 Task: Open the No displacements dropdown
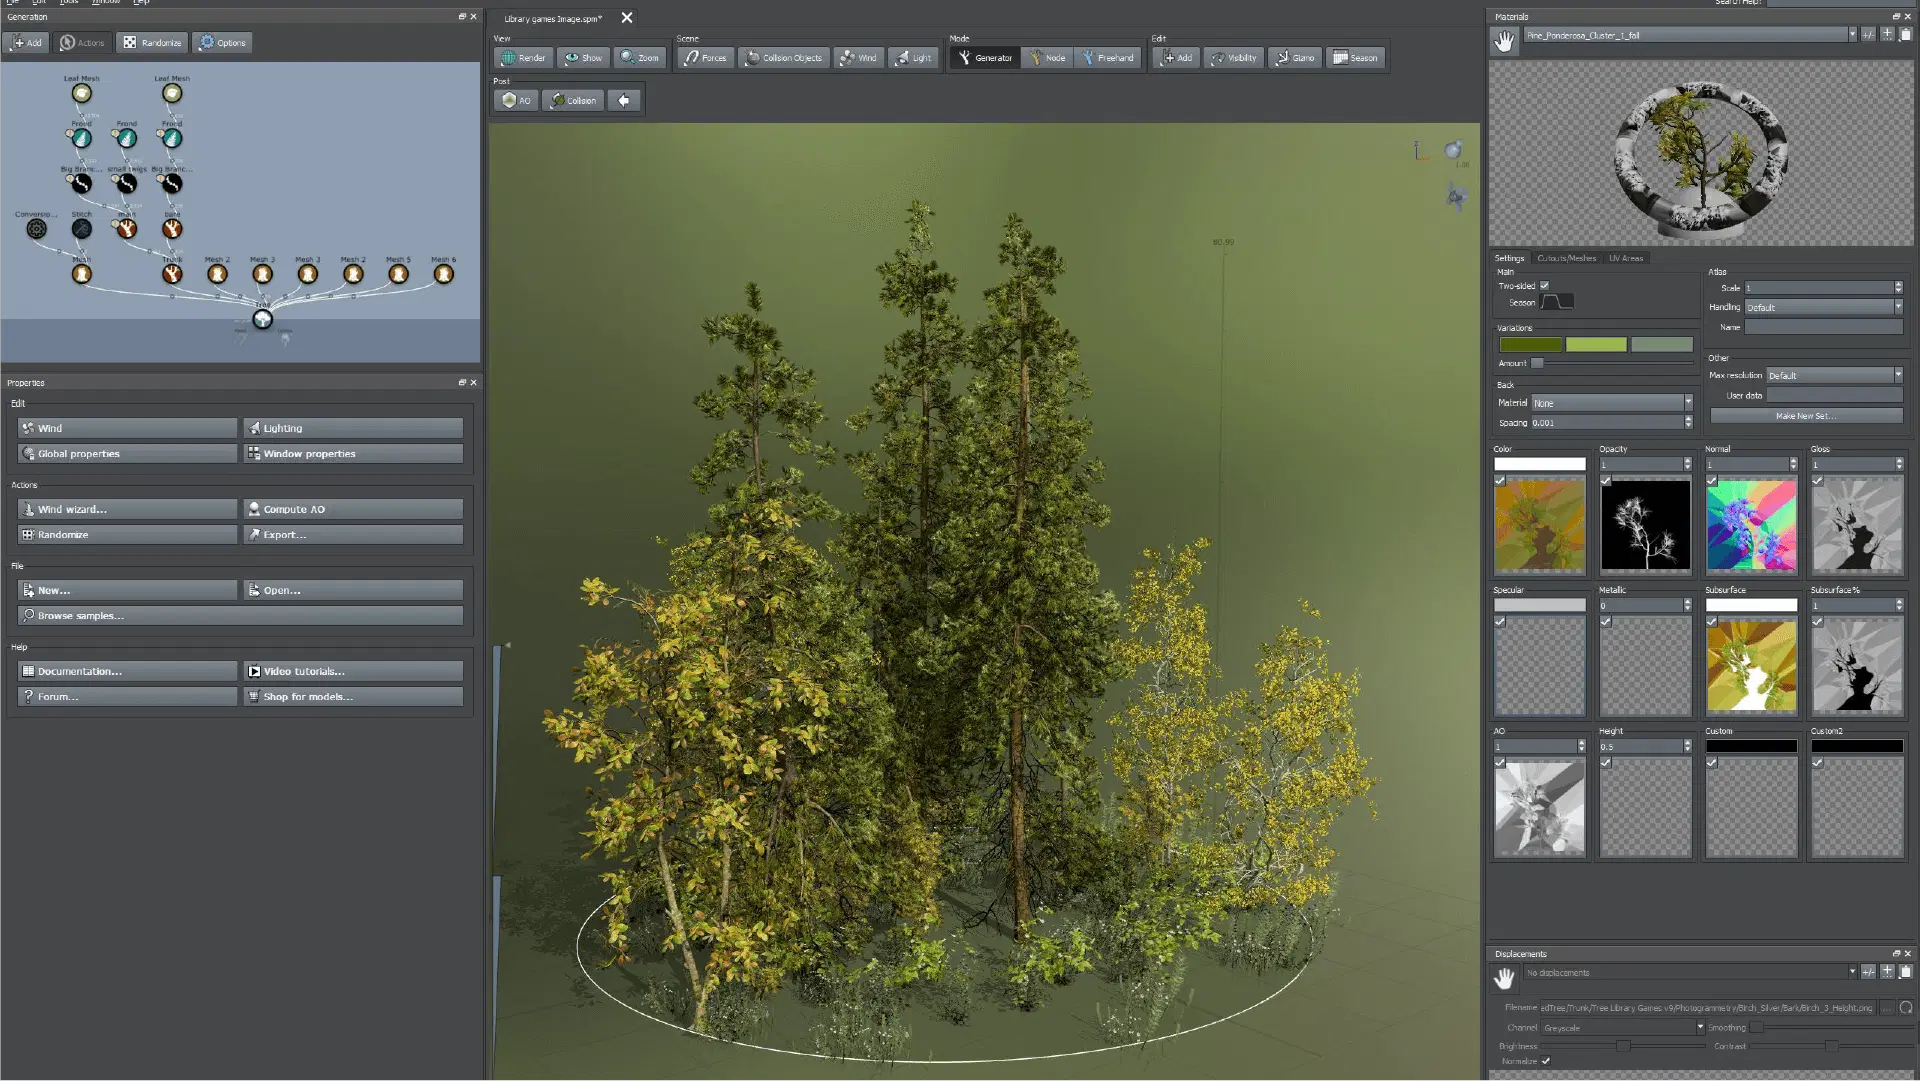pyautogui.click(x=1690, y=973)
